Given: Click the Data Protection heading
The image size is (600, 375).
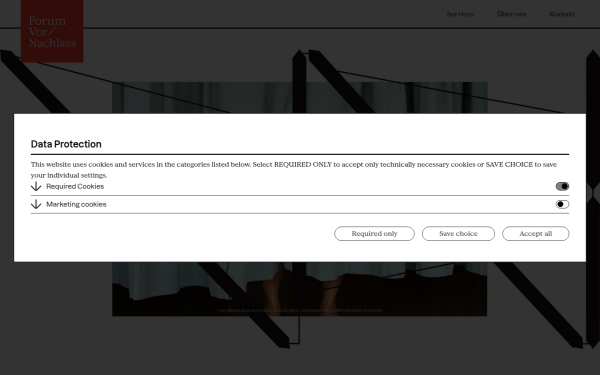Looking at the screenshot, I should tap(66, 144).
